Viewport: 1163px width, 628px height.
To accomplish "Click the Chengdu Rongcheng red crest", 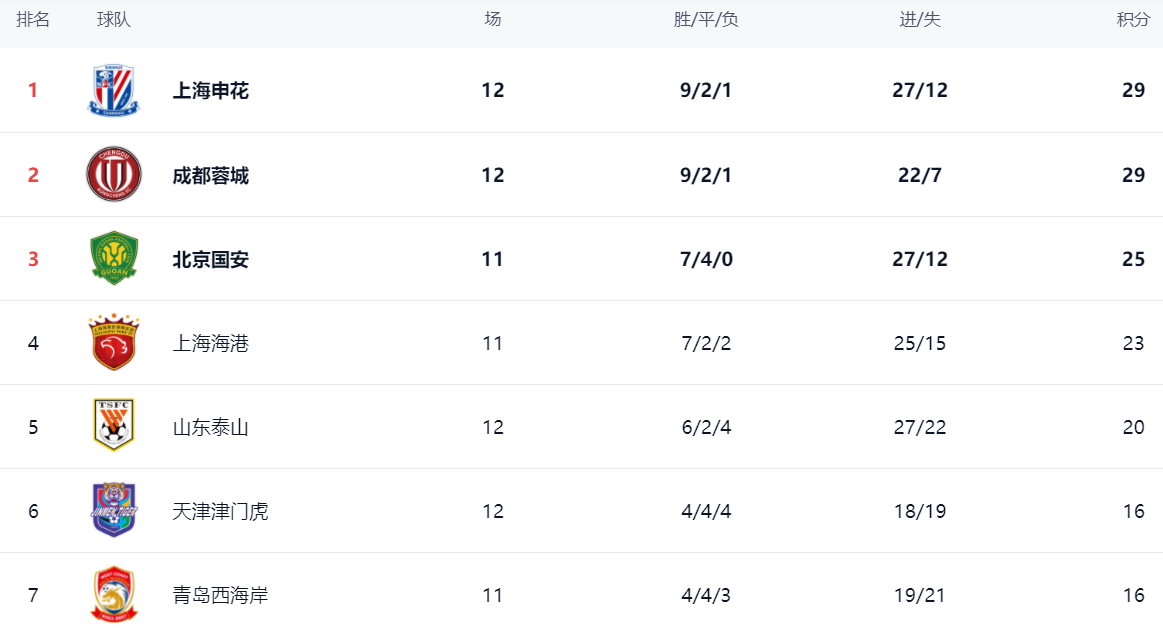I will point(113,174).
